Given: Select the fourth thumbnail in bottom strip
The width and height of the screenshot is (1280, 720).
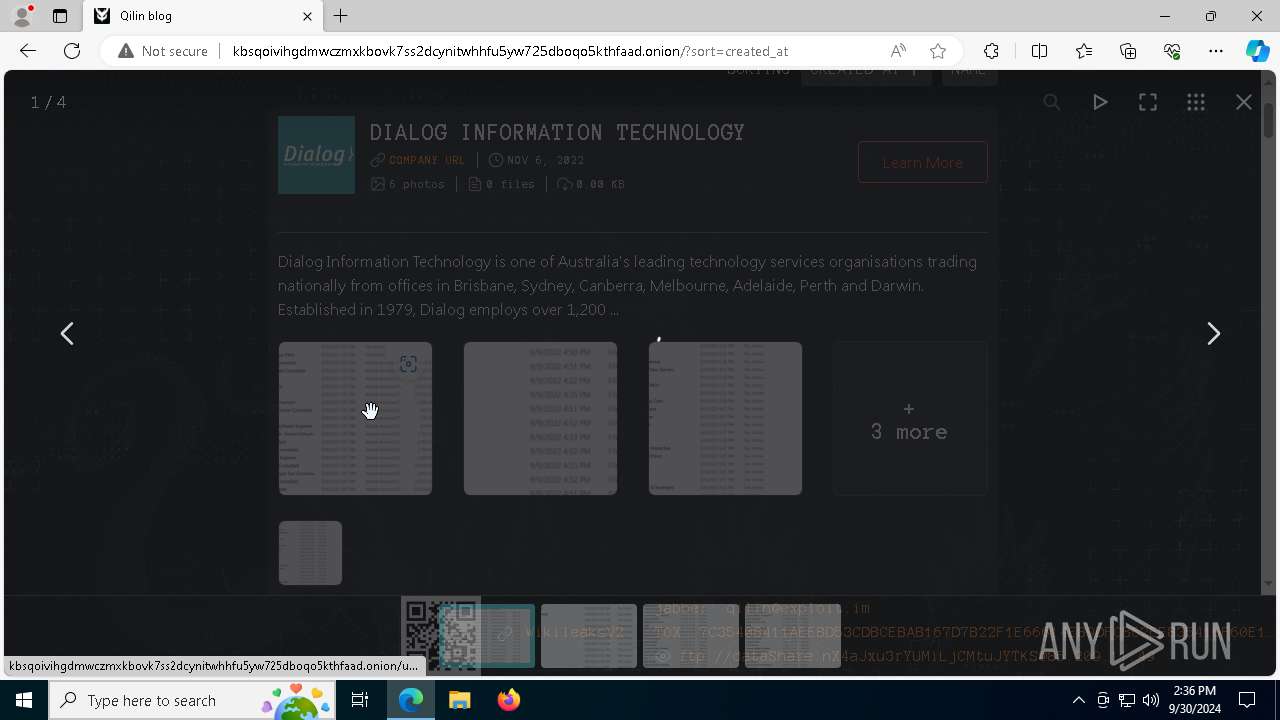Looking at the screenshot, I should (793, 636).
